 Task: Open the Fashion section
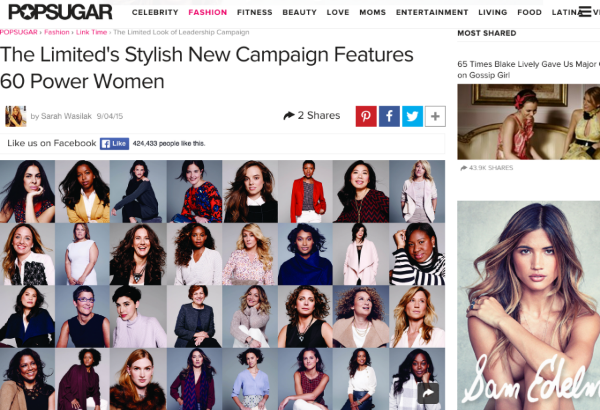click(208, 12)
